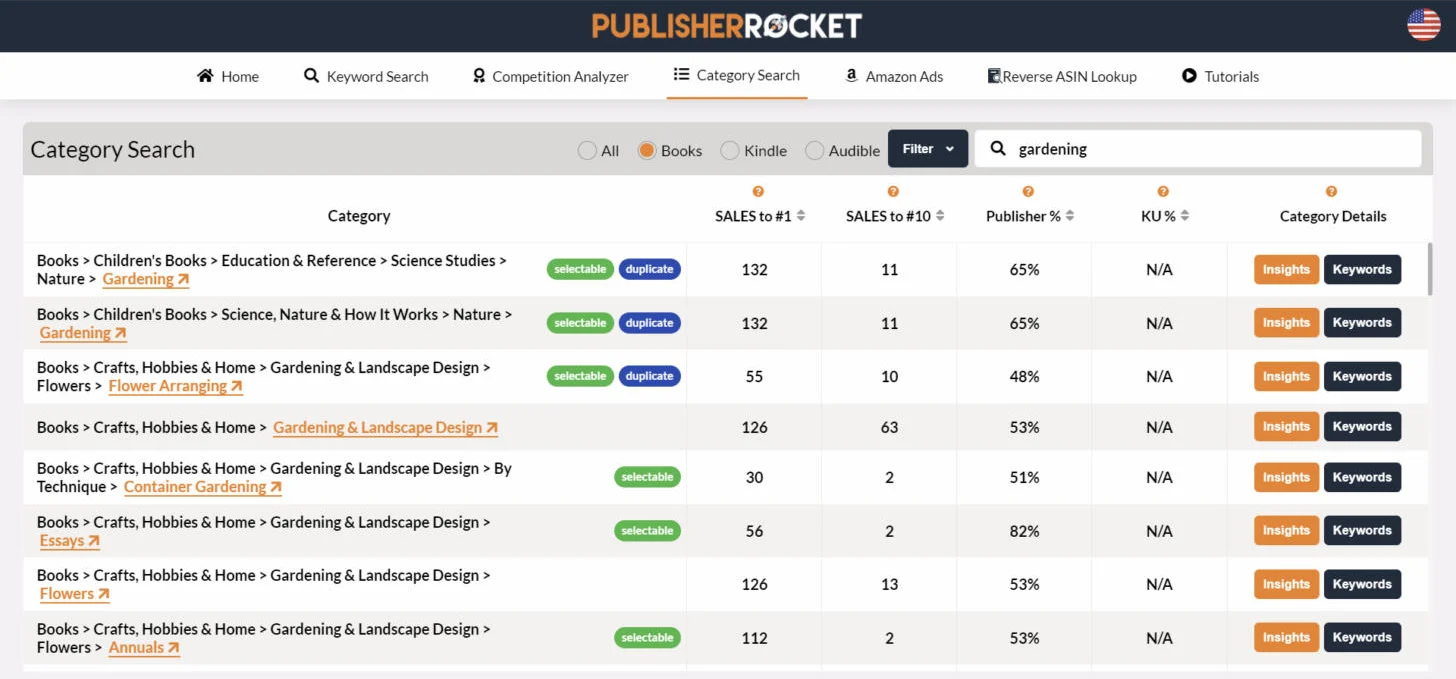This screenshot has height=679, width=1456.
Task: Open Essays category link
Action: [x=70, y=541]
